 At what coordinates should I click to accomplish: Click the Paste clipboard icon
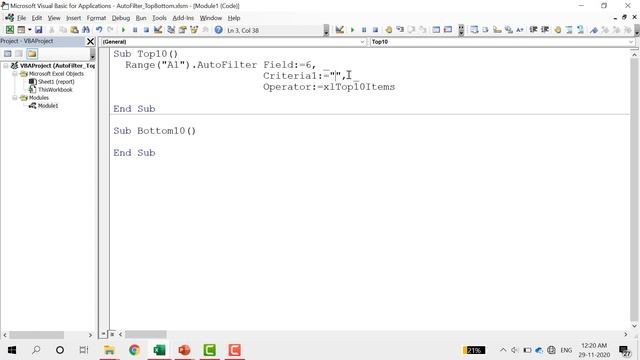pos(74,30)
